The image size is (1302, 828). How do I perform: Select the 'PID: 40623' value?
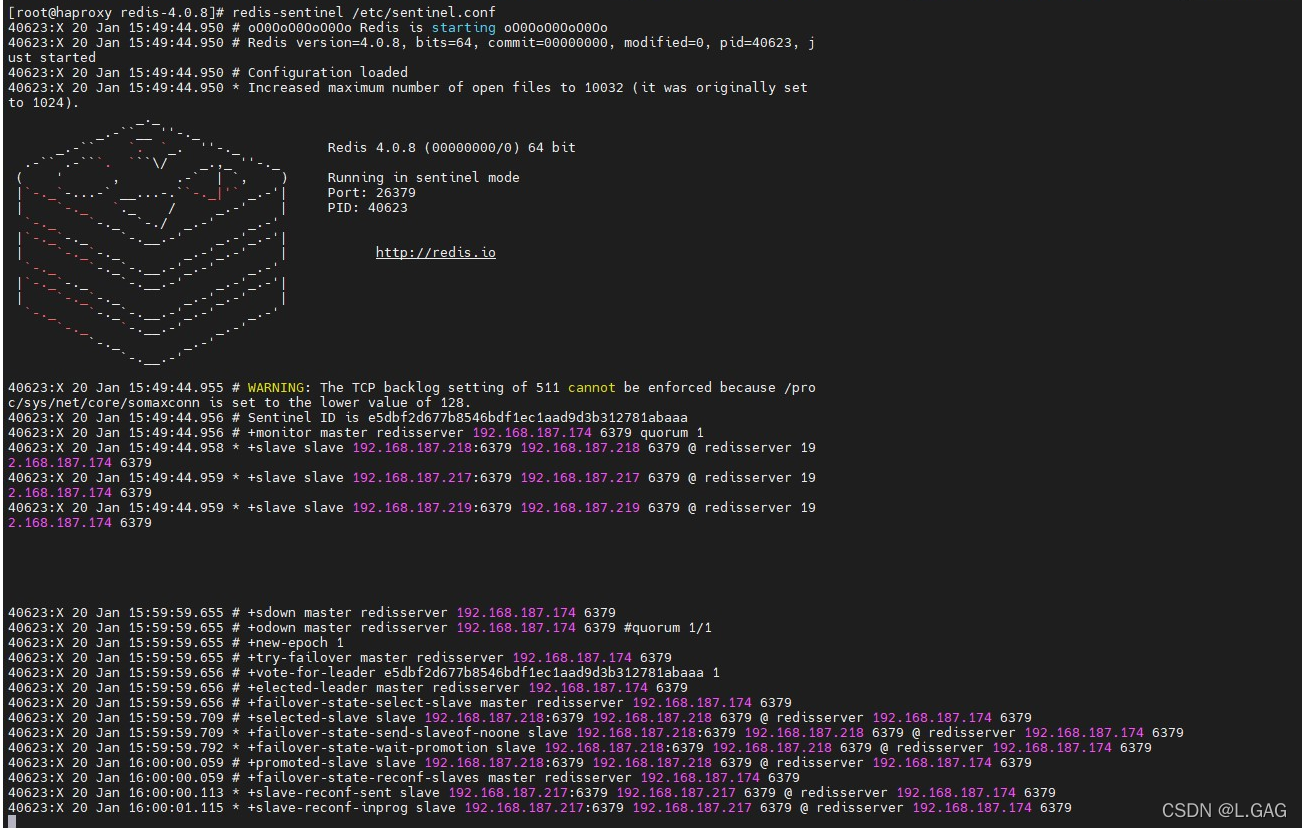click(368, 207)
